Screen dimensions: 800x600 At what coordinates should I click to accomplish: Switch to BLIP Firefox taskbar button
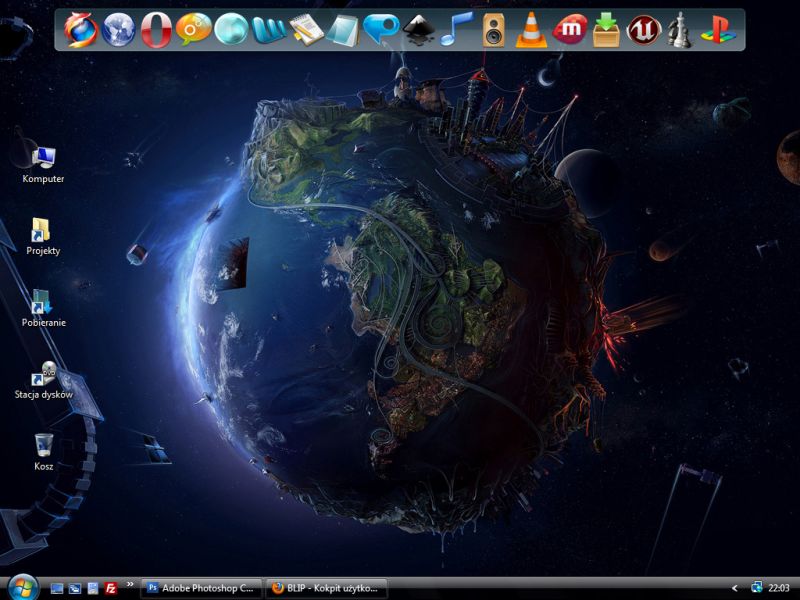(327, 588)
